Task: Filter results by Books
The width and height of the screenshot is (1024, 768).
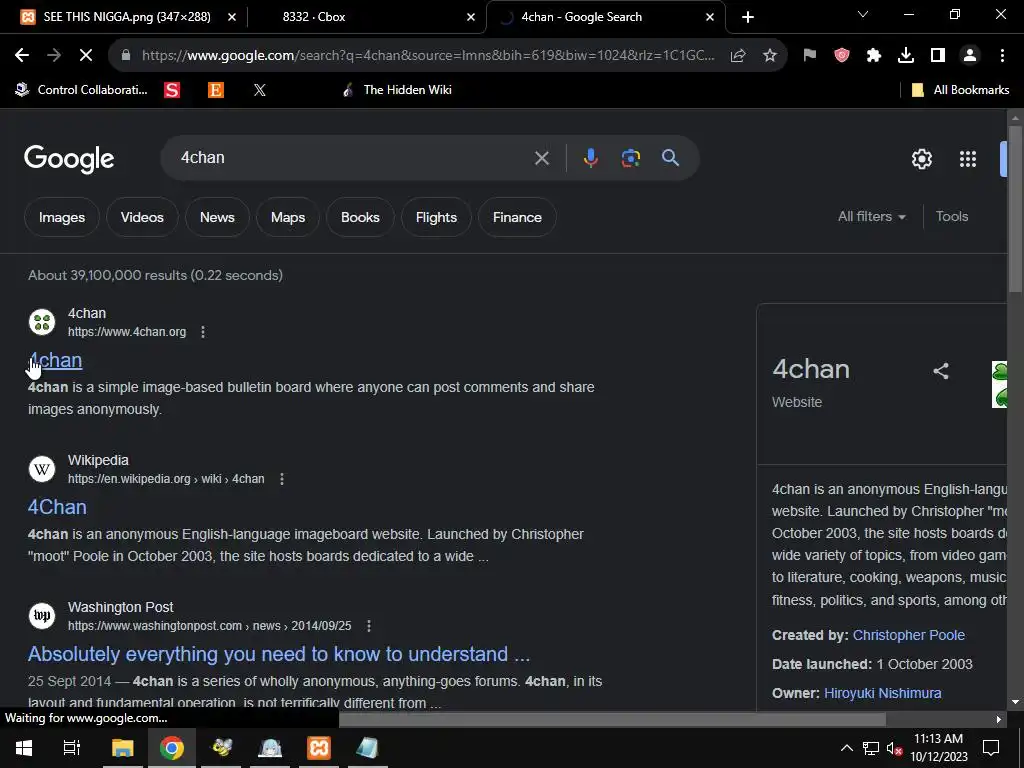Action: click(x=360, y=217)
